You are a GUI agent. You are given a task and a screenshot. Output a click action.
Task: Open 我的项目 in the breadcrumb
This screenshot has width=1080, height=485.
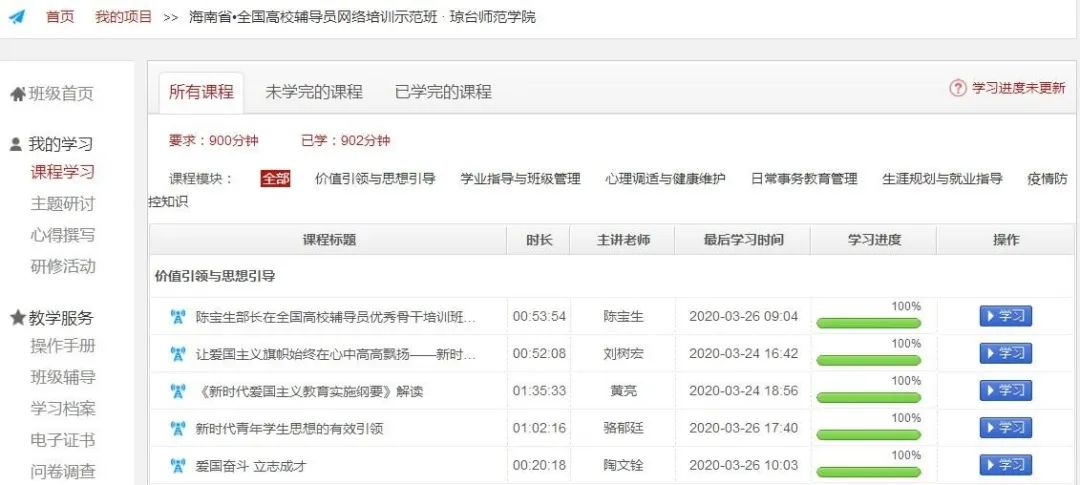[124, 17]
